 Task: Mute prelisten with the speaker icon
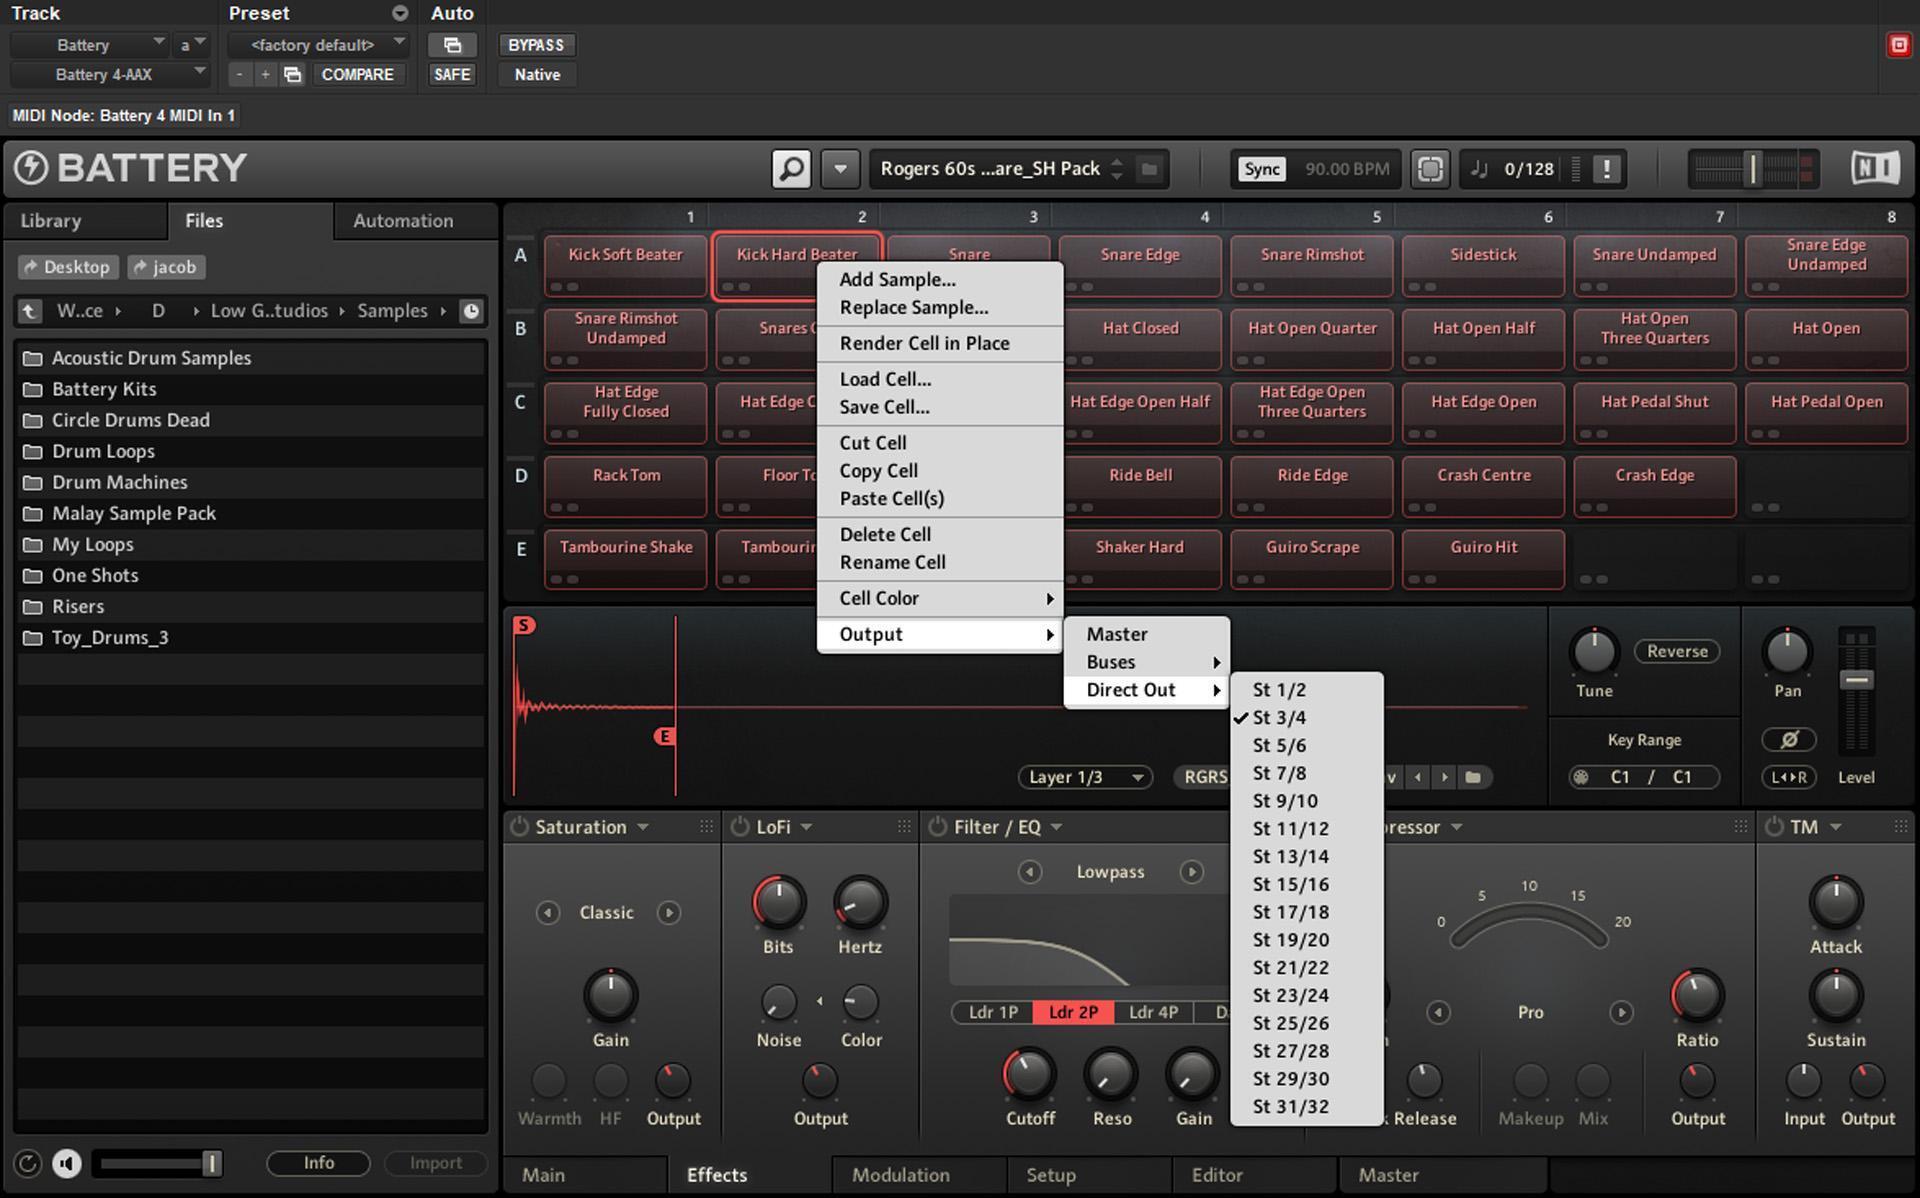[x=66, y=1163]
